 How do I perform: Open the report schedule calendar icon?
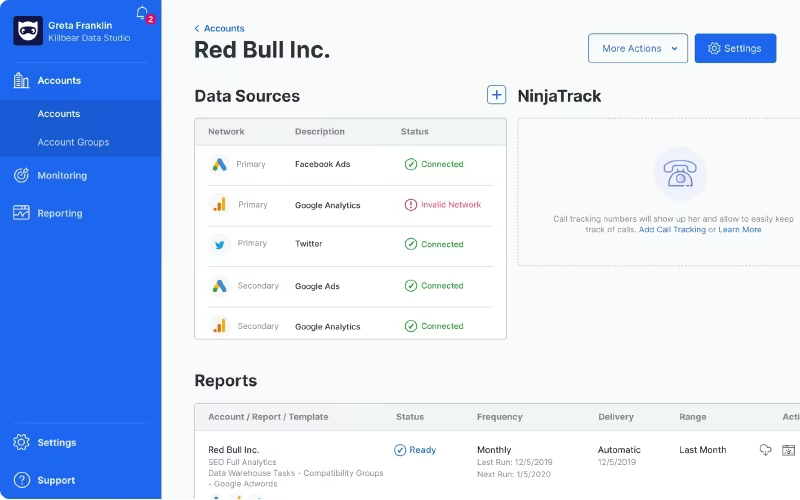[x=788, y=450]
